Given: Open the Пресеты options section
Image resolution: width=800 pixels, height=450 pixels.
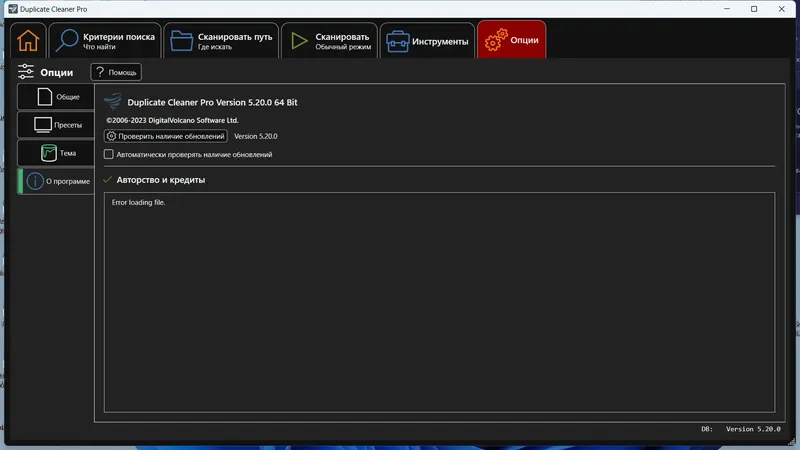Looking at the screenshot, I should tap(56, 124).
